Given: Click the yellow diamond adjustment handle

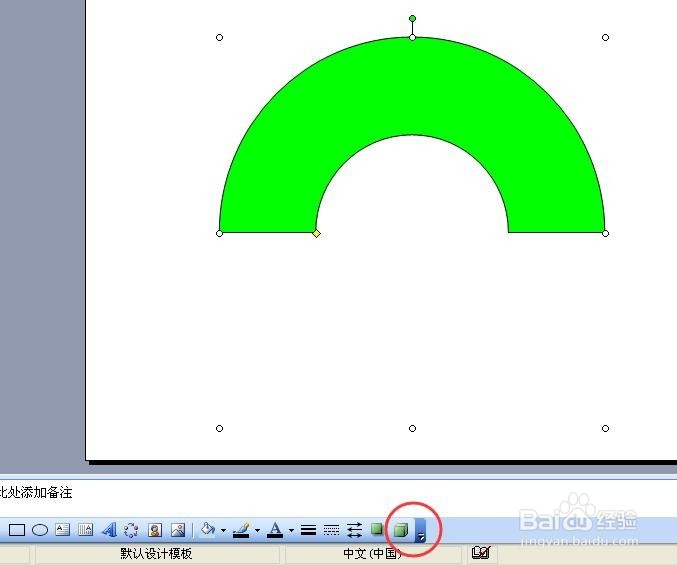Looking at the screenshot, I should 316,234.
